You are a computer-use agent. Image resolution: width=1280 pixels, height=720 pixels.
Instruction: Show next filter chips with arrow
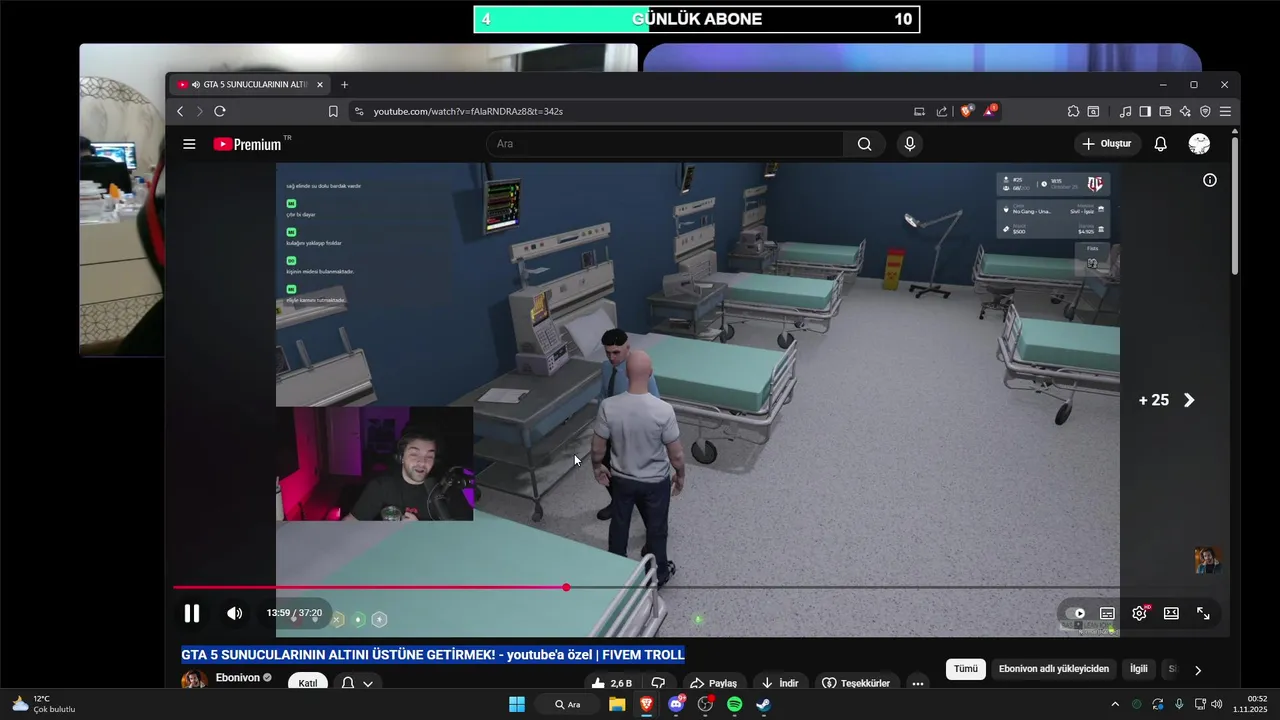(x=1198, y=670)
